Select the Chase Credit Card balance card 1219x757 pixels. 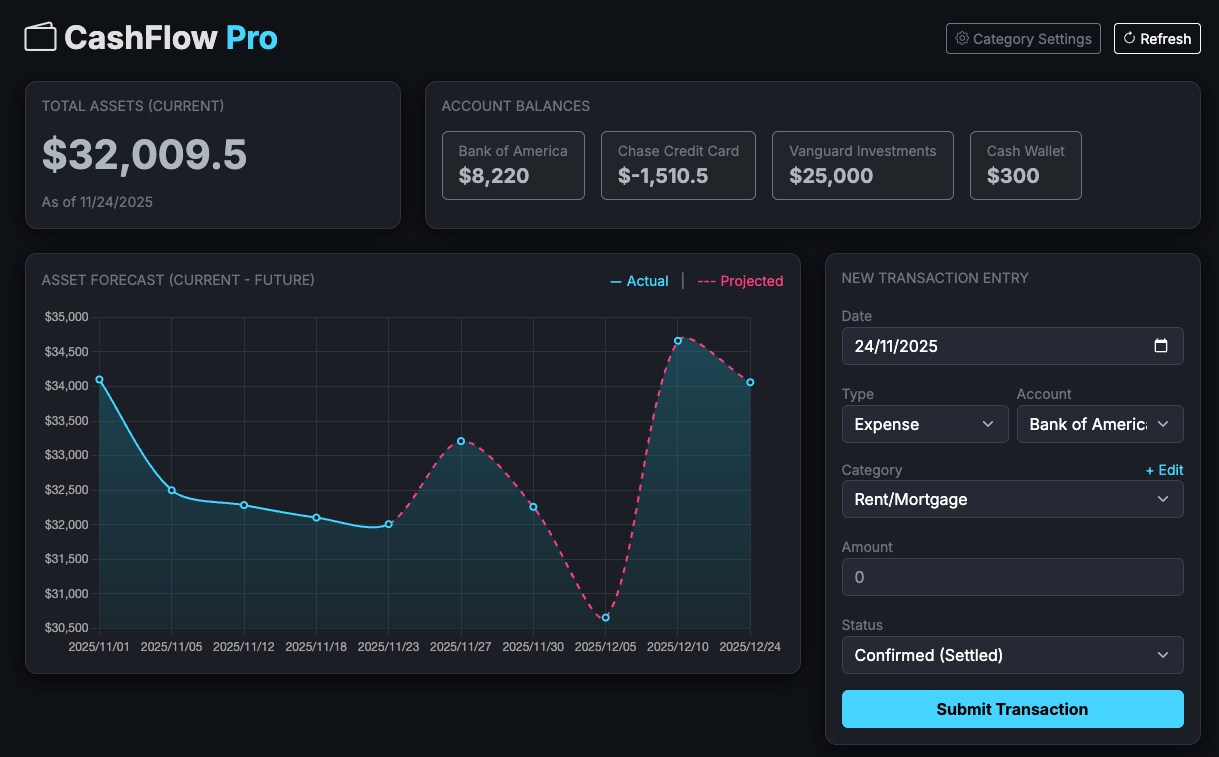tap(678, 165)
